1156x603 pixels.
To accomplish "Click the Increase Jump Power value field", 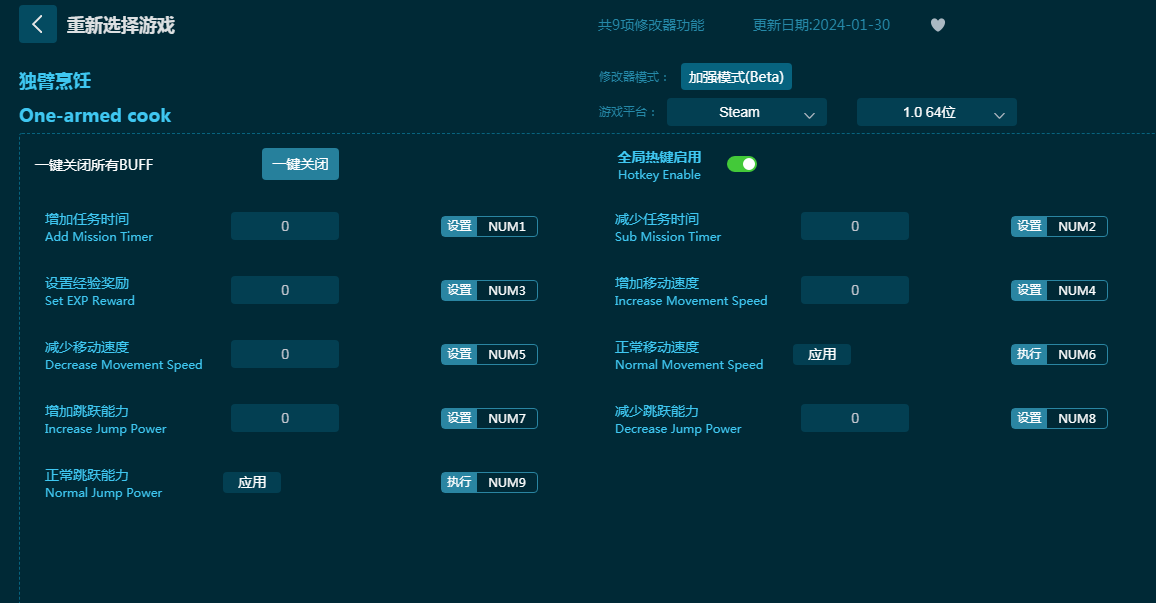I will (284, 419).
